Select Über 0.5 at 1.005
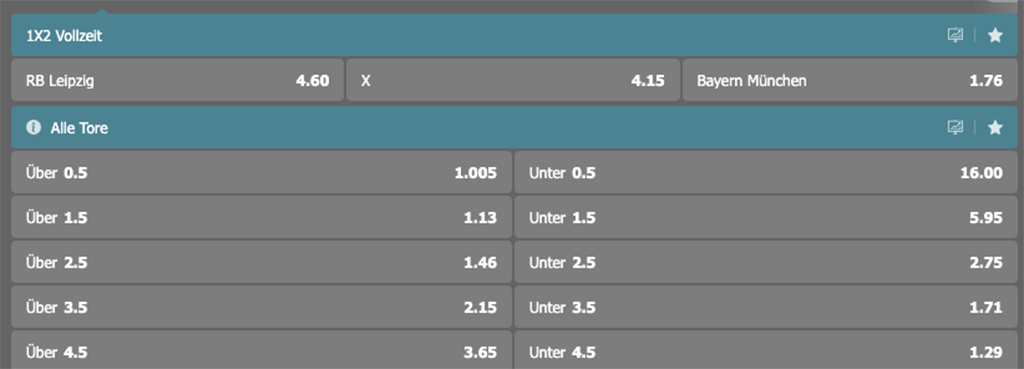 (x=261, y=172)
